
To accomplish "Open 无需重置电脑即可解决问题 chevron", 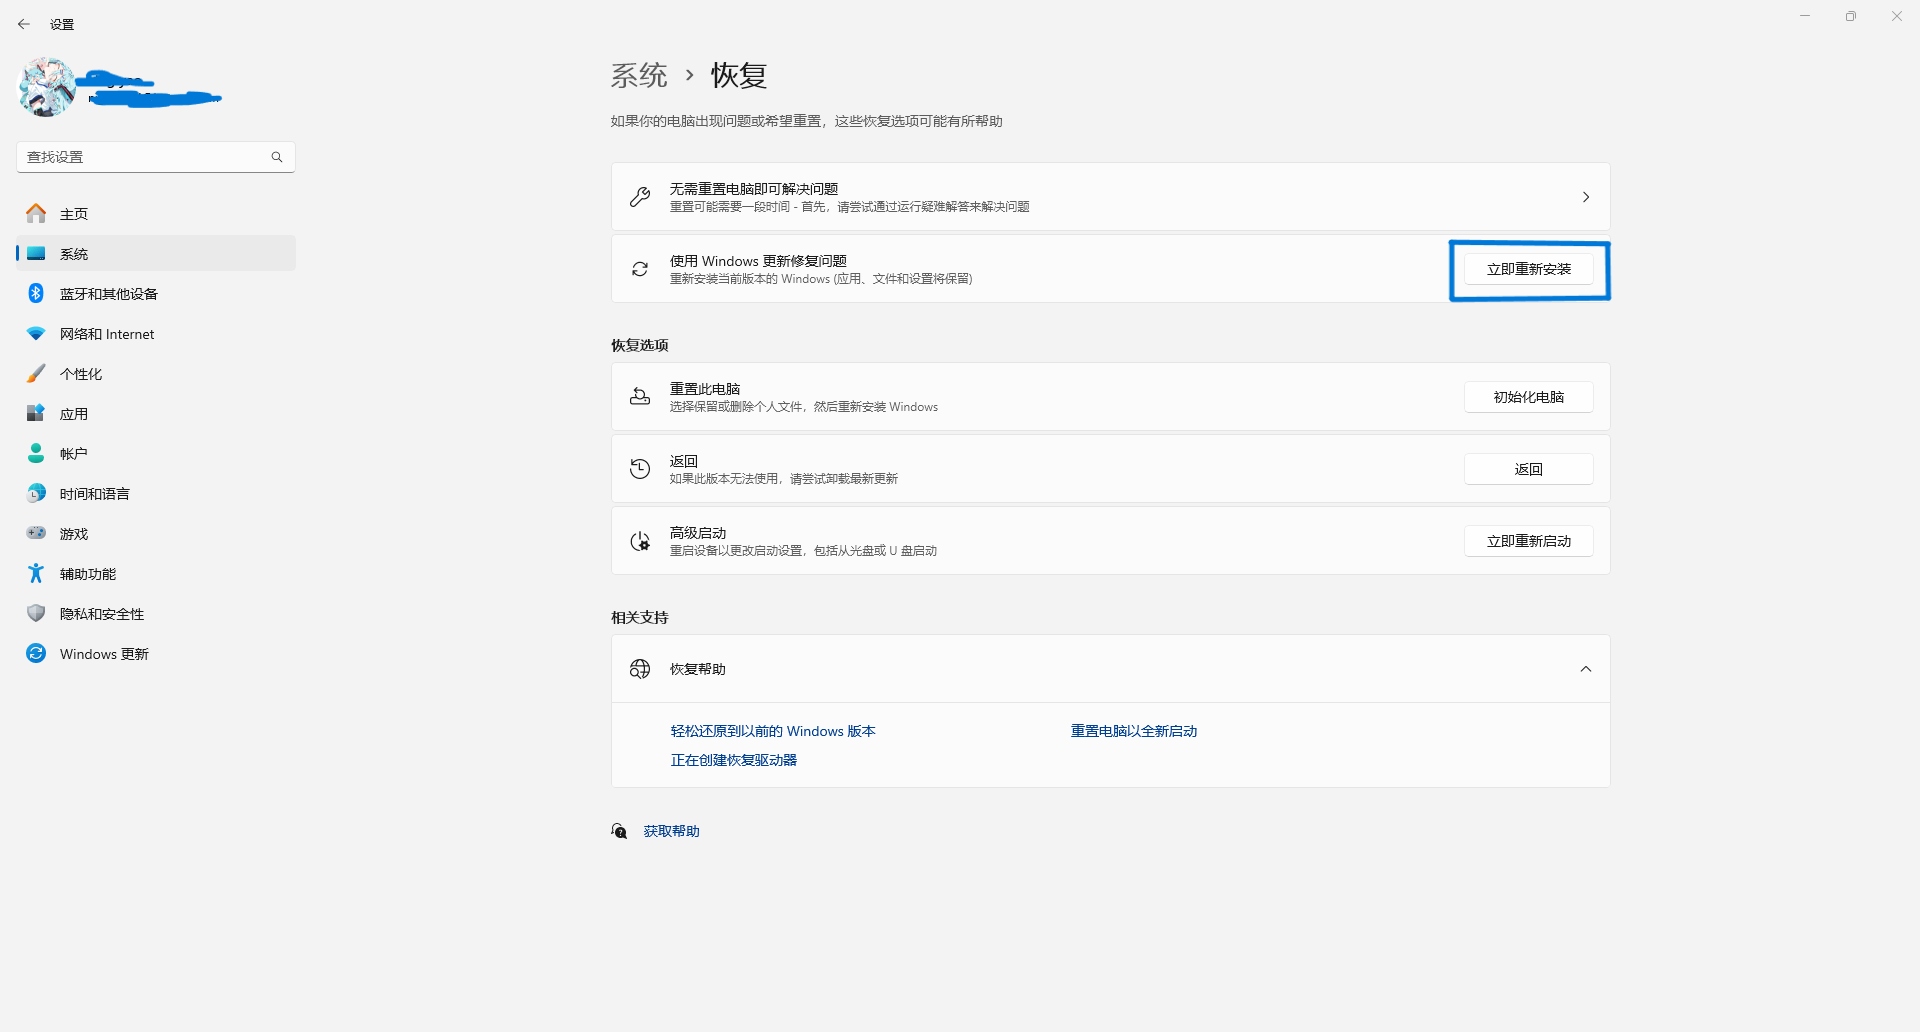I will 1586,197.
